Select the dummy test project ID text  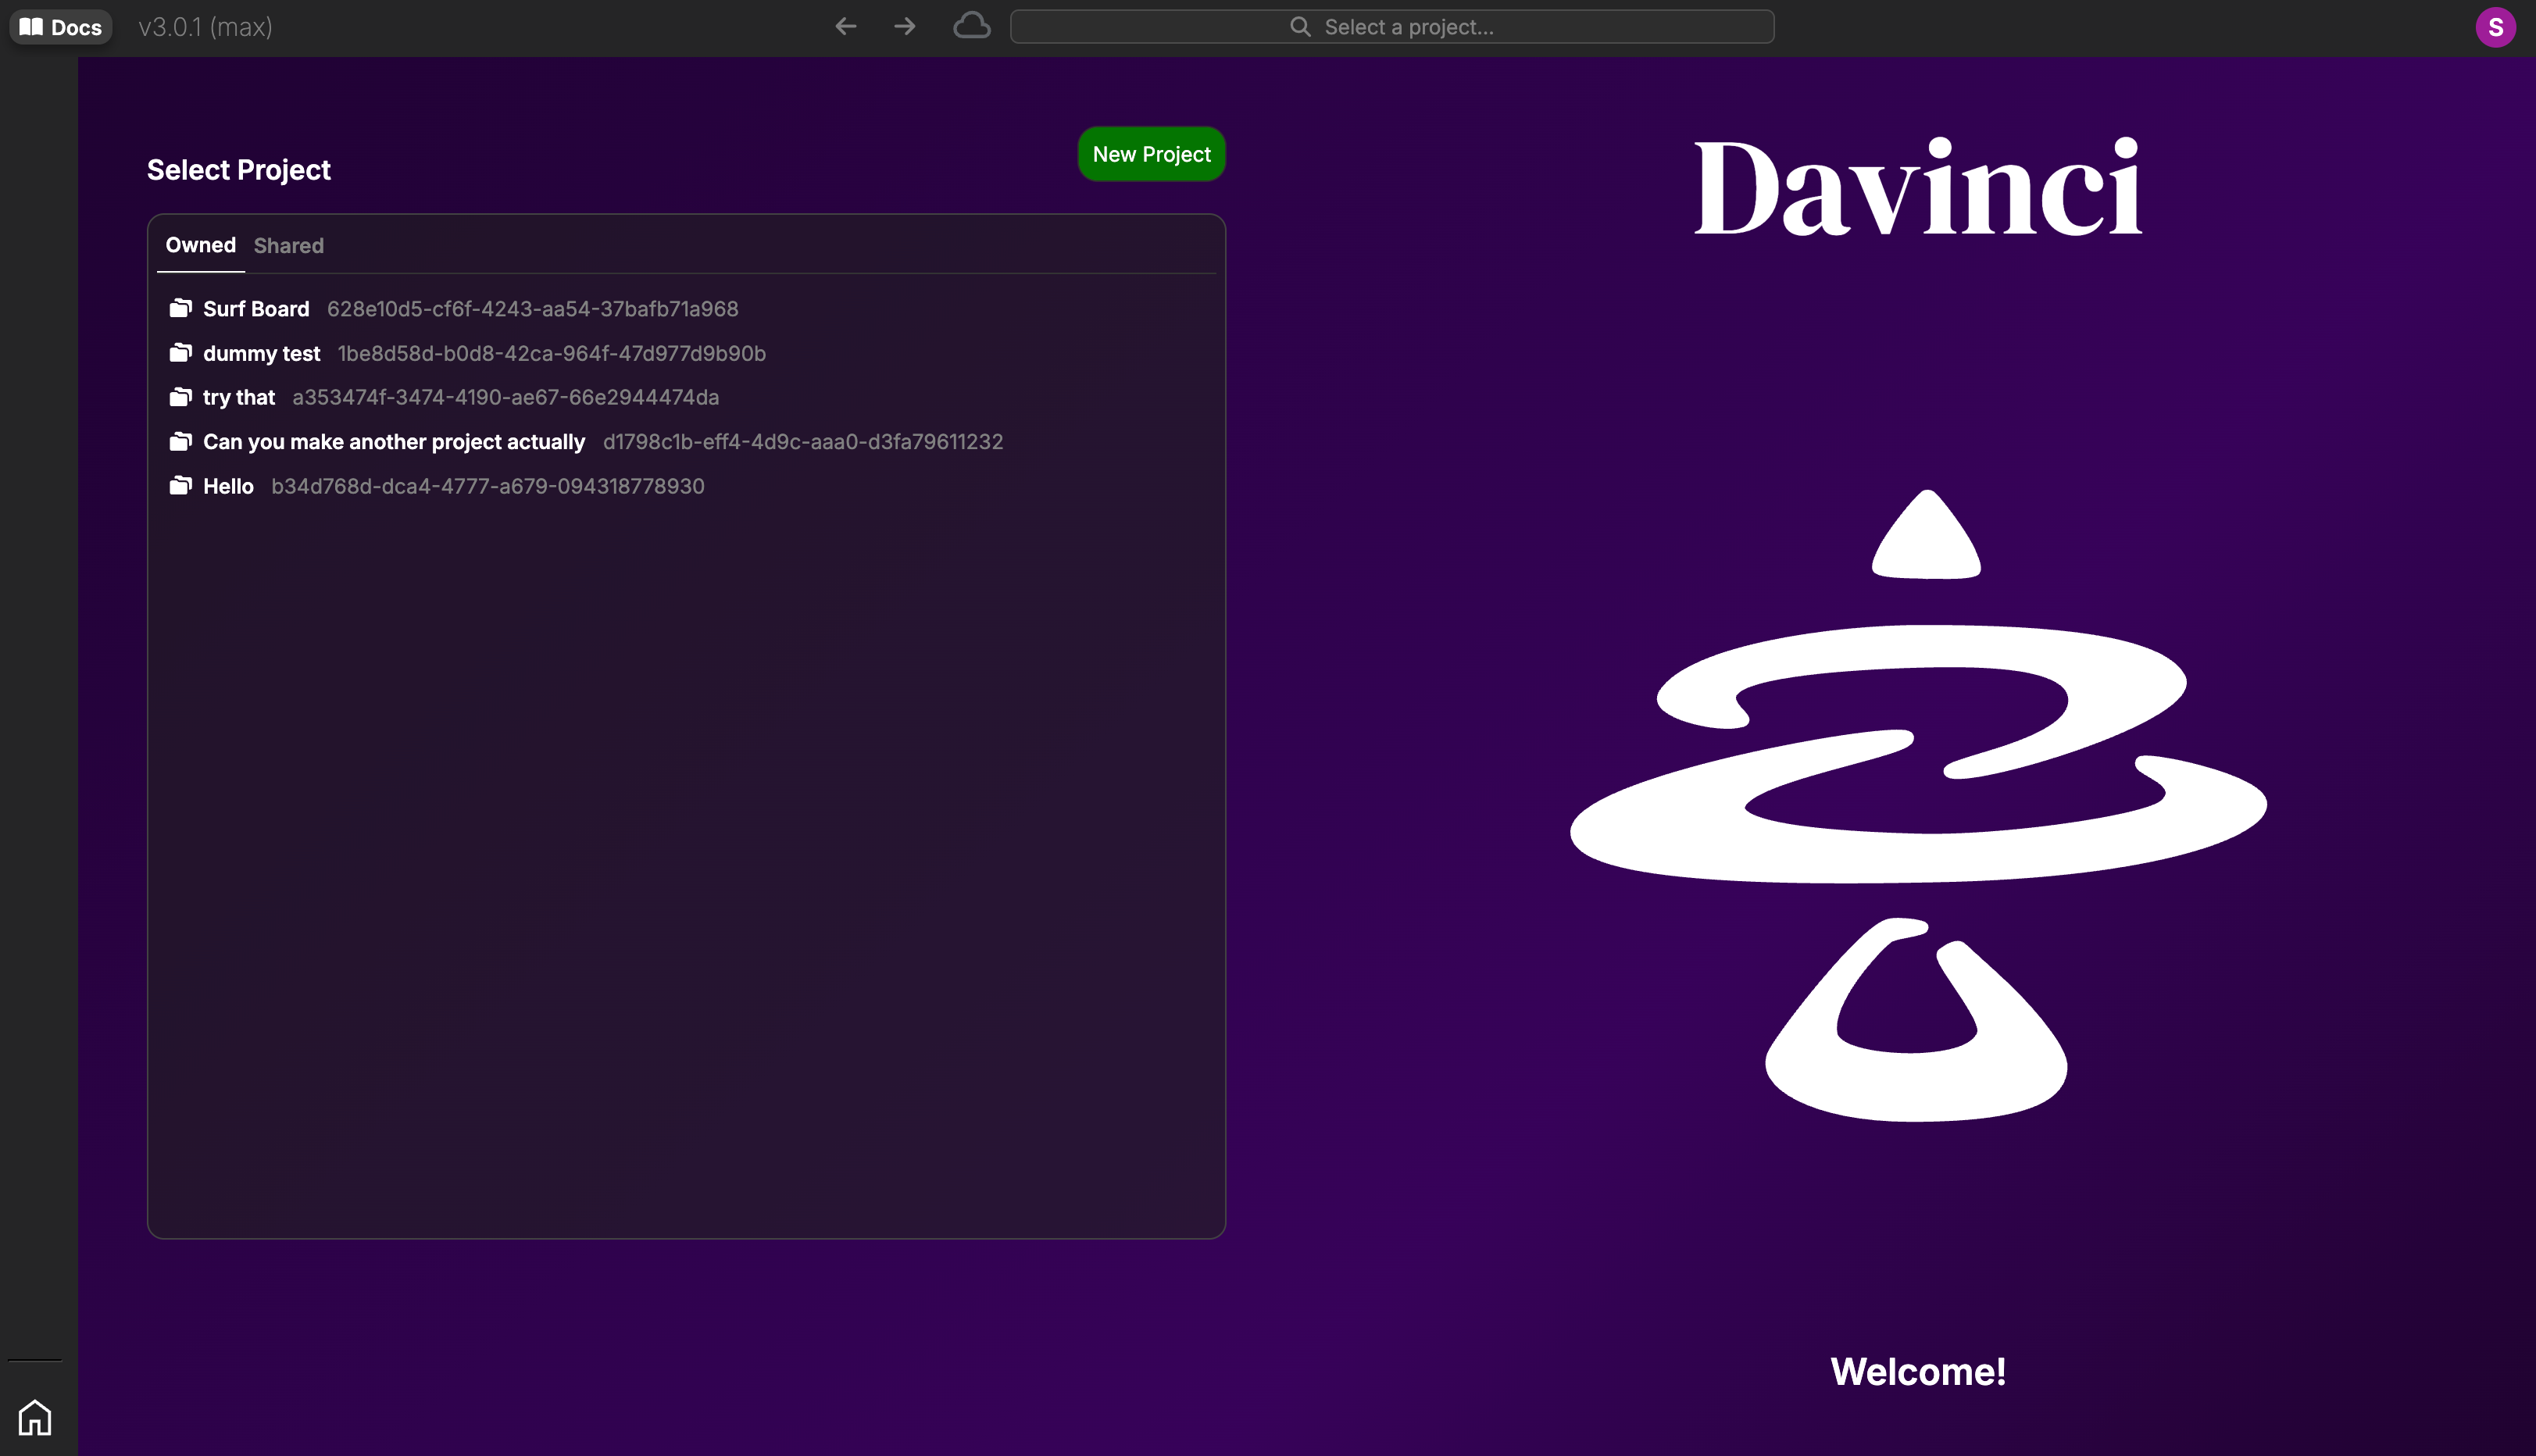pyautogui.click(x=551, y=354)
